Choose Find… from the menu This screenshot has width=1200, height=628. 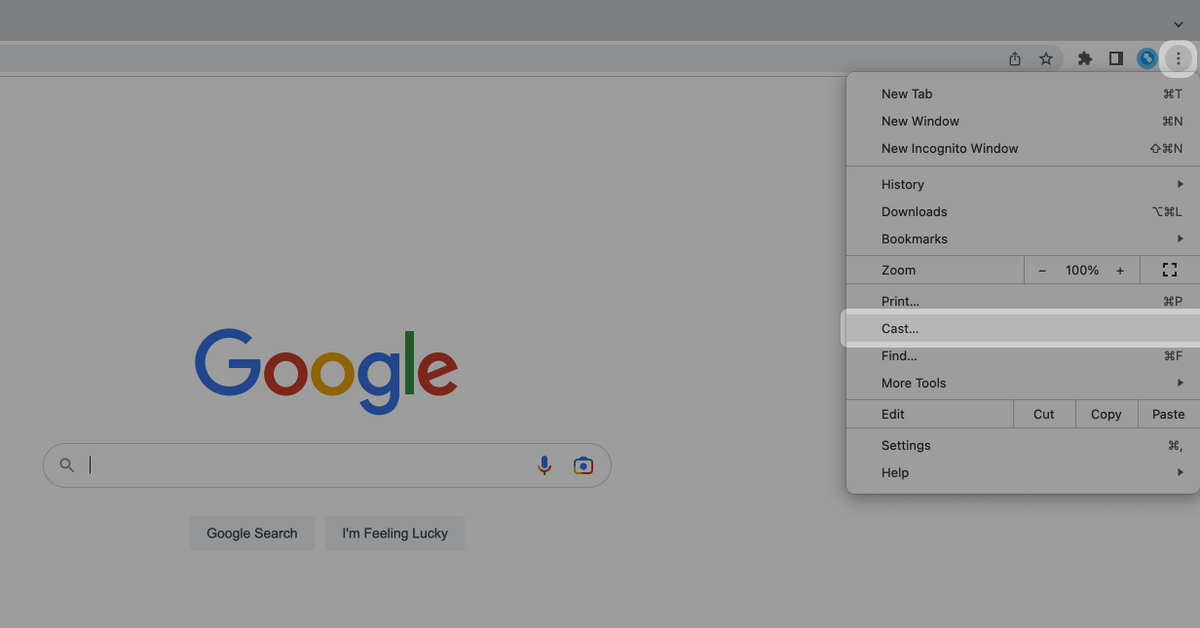click(1023, 356)
